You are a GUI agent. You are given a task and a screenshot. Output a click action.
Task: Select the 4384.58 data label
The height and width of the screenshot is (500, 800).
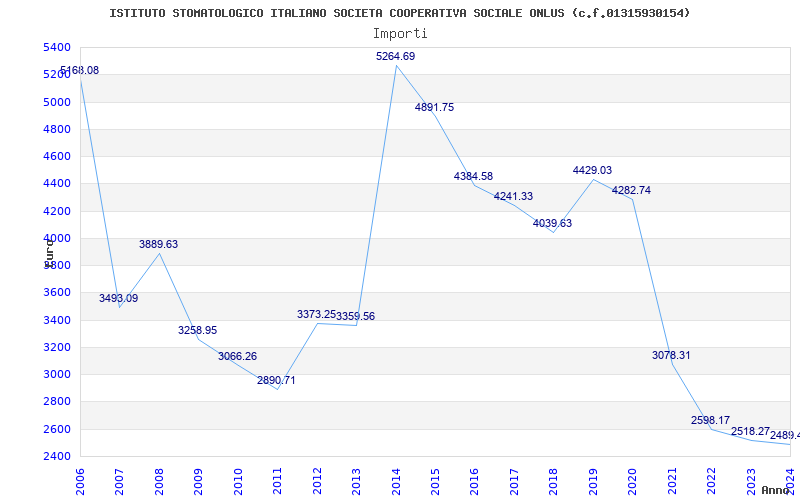pyautogui.click(x=473, y=177)
